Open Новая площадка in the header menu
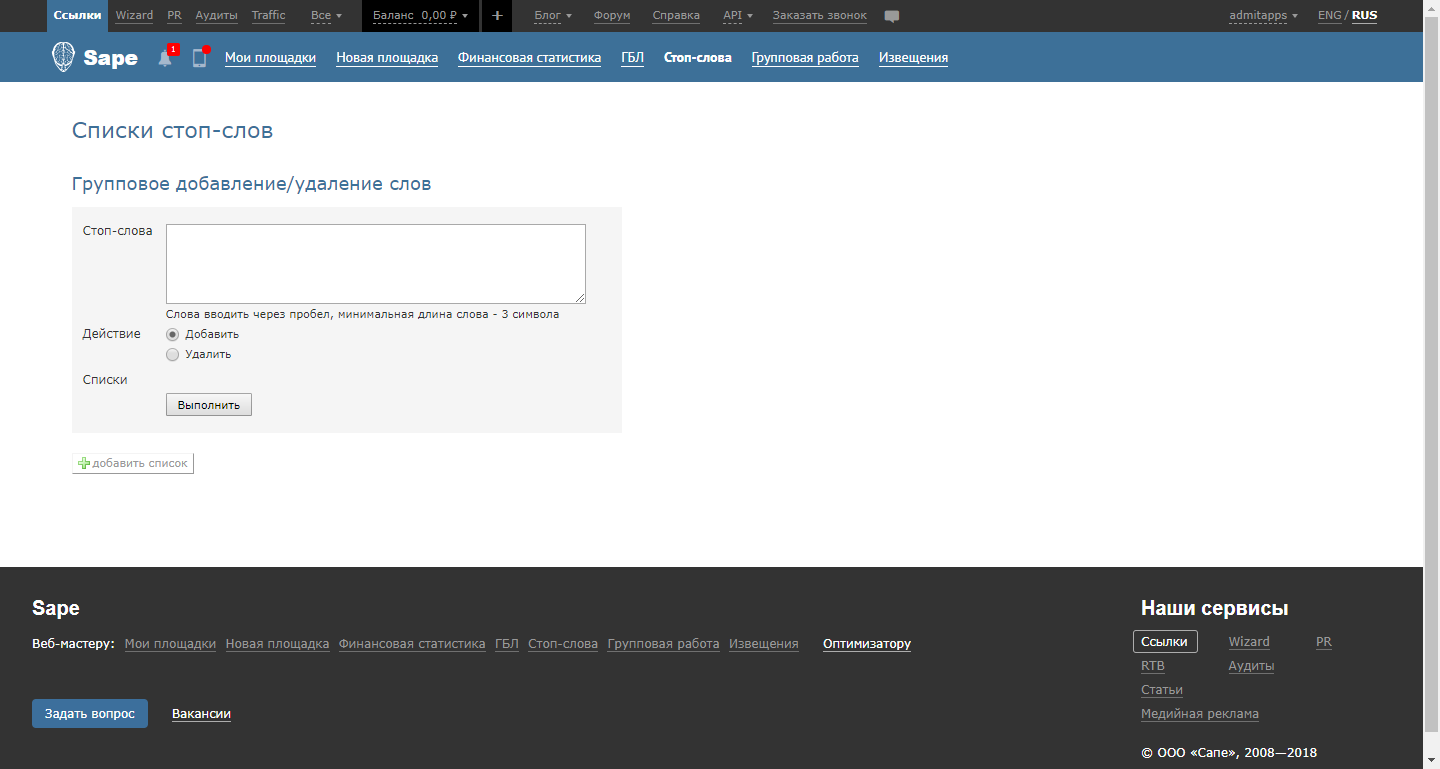The width and height of the screenshot is (1440, 769). point(387,58)
